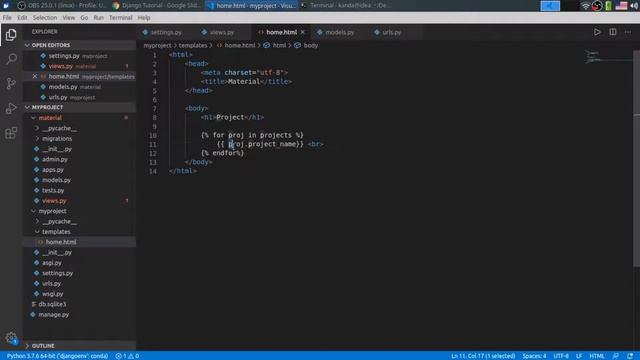Switch to Django Tutorial Google Slides window
640x360 pixels.
click(x=157, y=6)
